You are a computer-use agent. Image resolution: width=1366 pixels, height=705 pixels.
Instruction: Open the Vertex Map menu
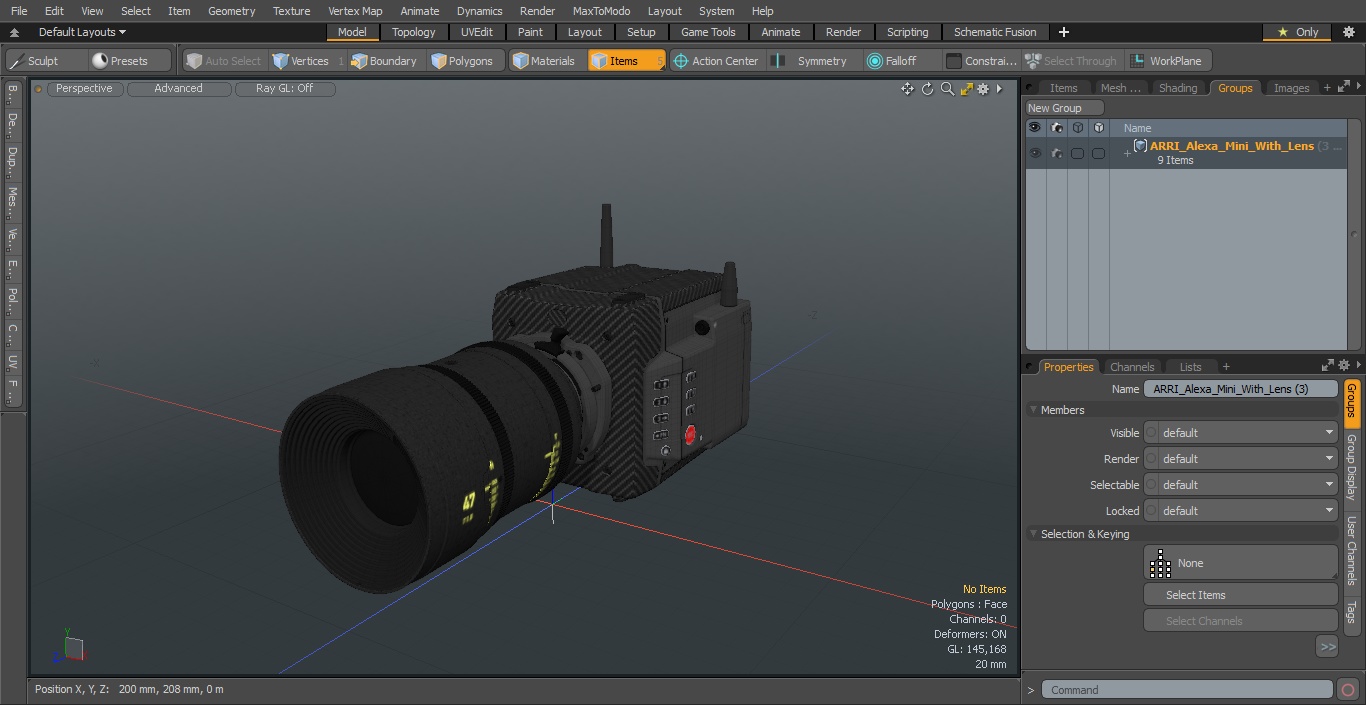pos(355,11)
